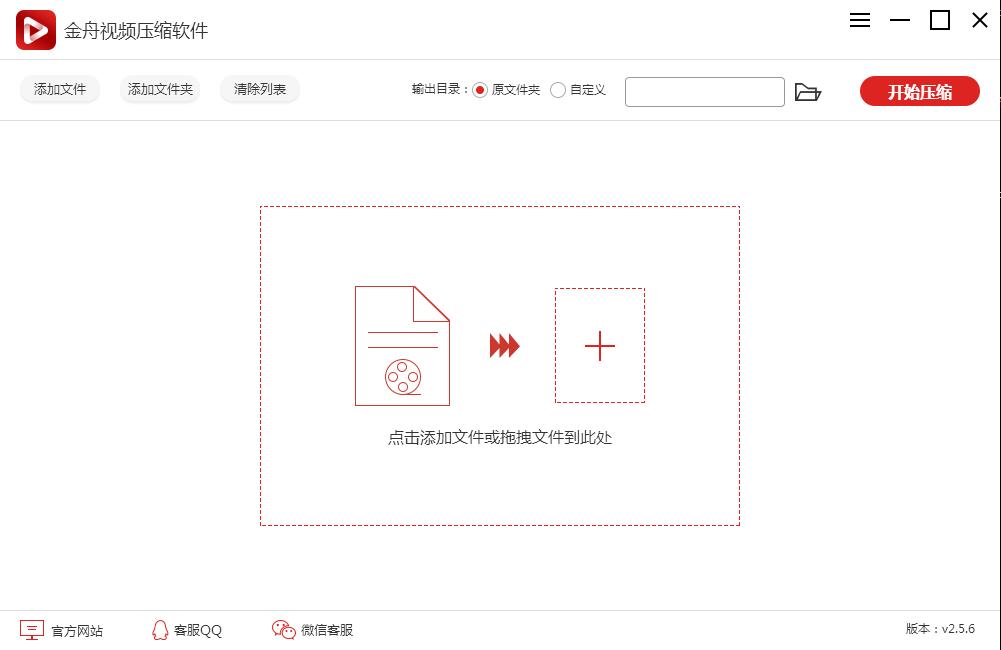Select the 自定义 output option
The image size is (1001, 650).
coord(558,90)
